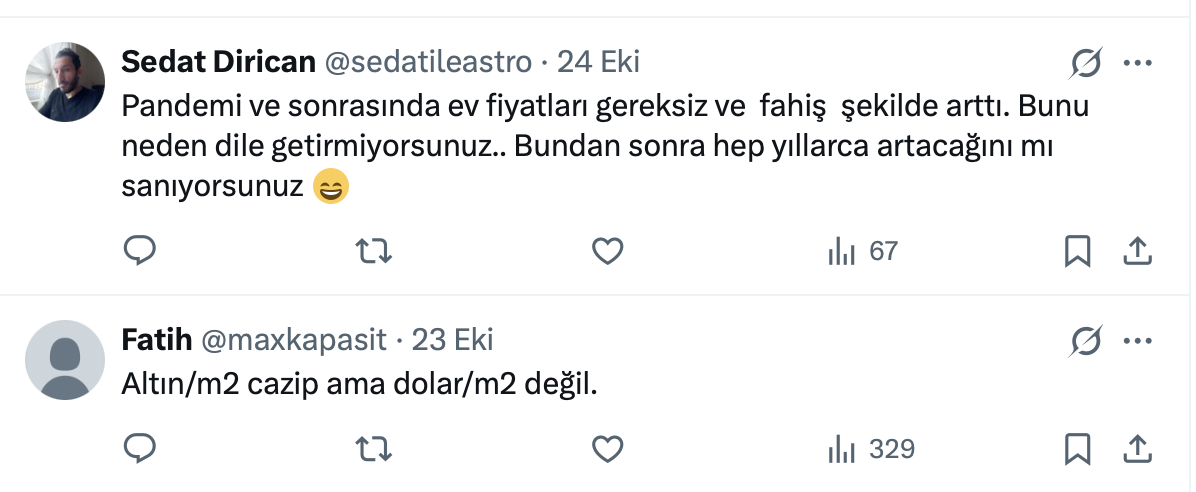Image resolution: width=1196 pixels, height=492 pixels.
Task: View analytics showing 329 views
Action: (871, 449)
